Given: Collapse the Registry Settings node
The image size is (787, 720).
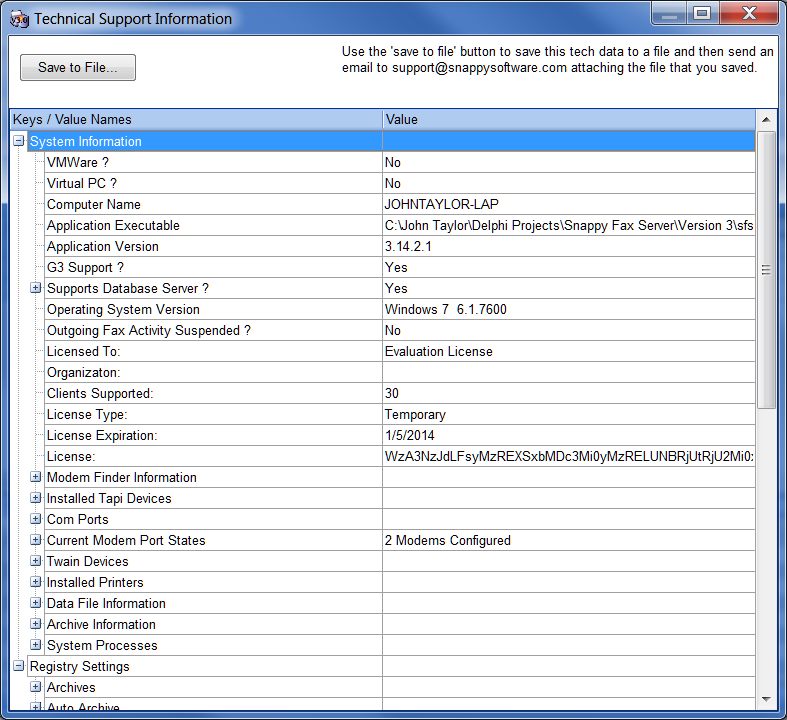Looking at the screenshot, I should point(19,666).
